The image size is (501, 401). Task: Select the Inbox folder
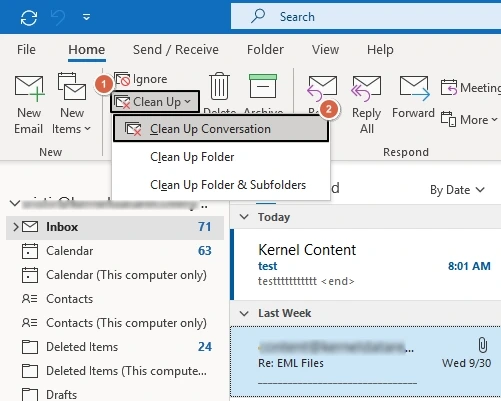click(x=115, y=227)
